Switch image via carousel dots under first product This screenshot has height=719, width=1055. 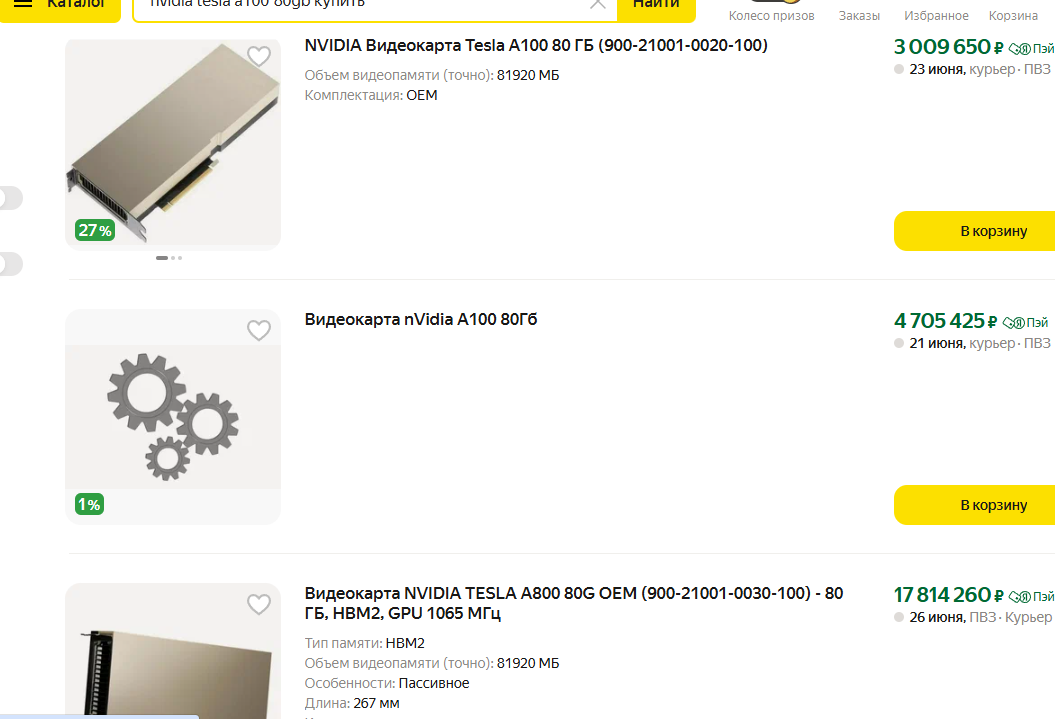pos(169,258)
